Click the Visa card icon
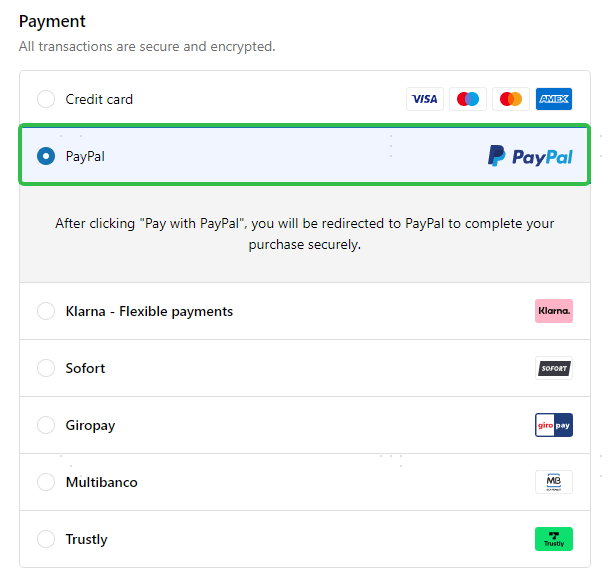Screen dimensions: 612x579 click(x=425, y=99)
